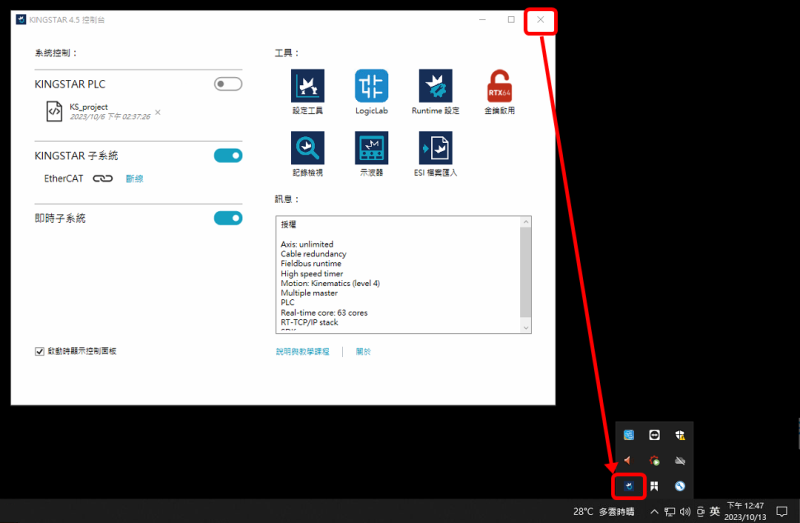Click the KS_project file name
Image resolution: width=800 pixels, height=523 pixels.
[x=88, y=107]
